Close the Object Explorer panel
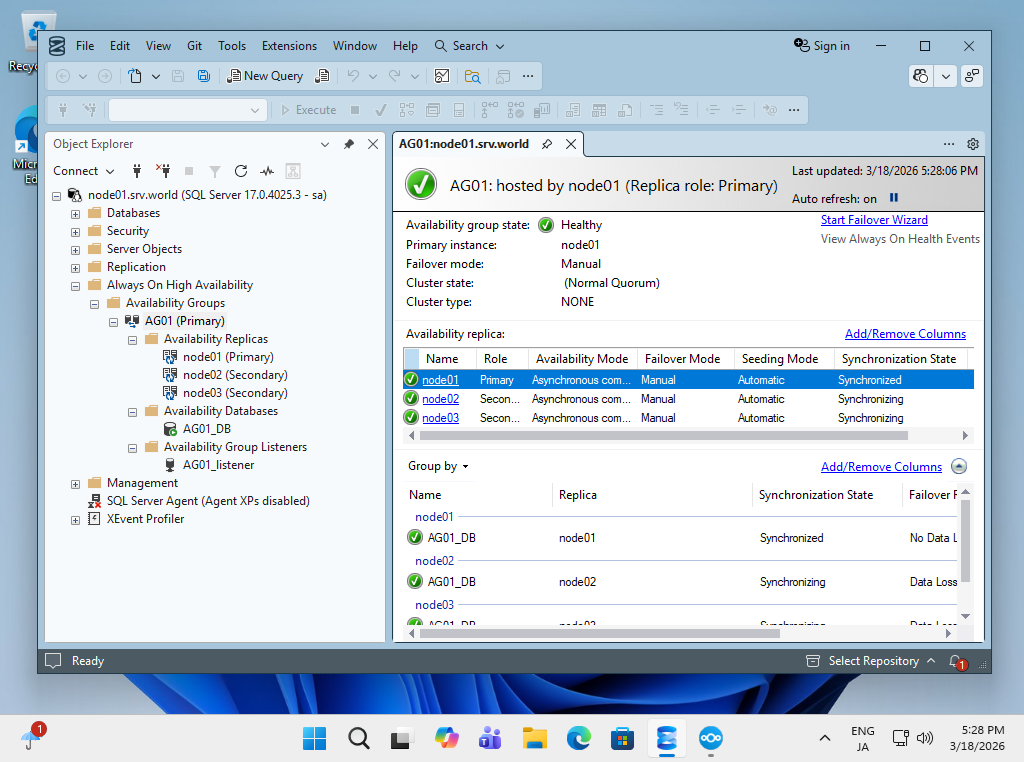This screenshot has width=1024, height=762. pos(373,144)
